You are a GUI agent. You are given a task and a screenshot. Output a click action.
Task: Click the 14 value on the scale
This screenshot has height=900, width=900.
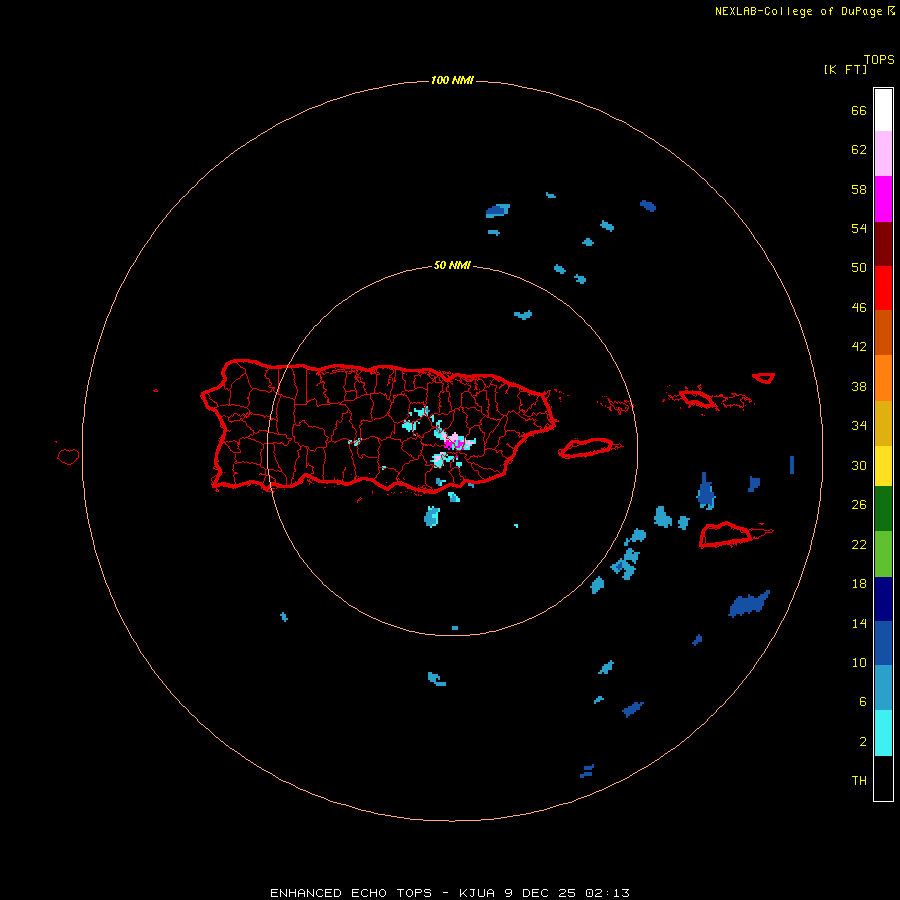pos(859,623)
